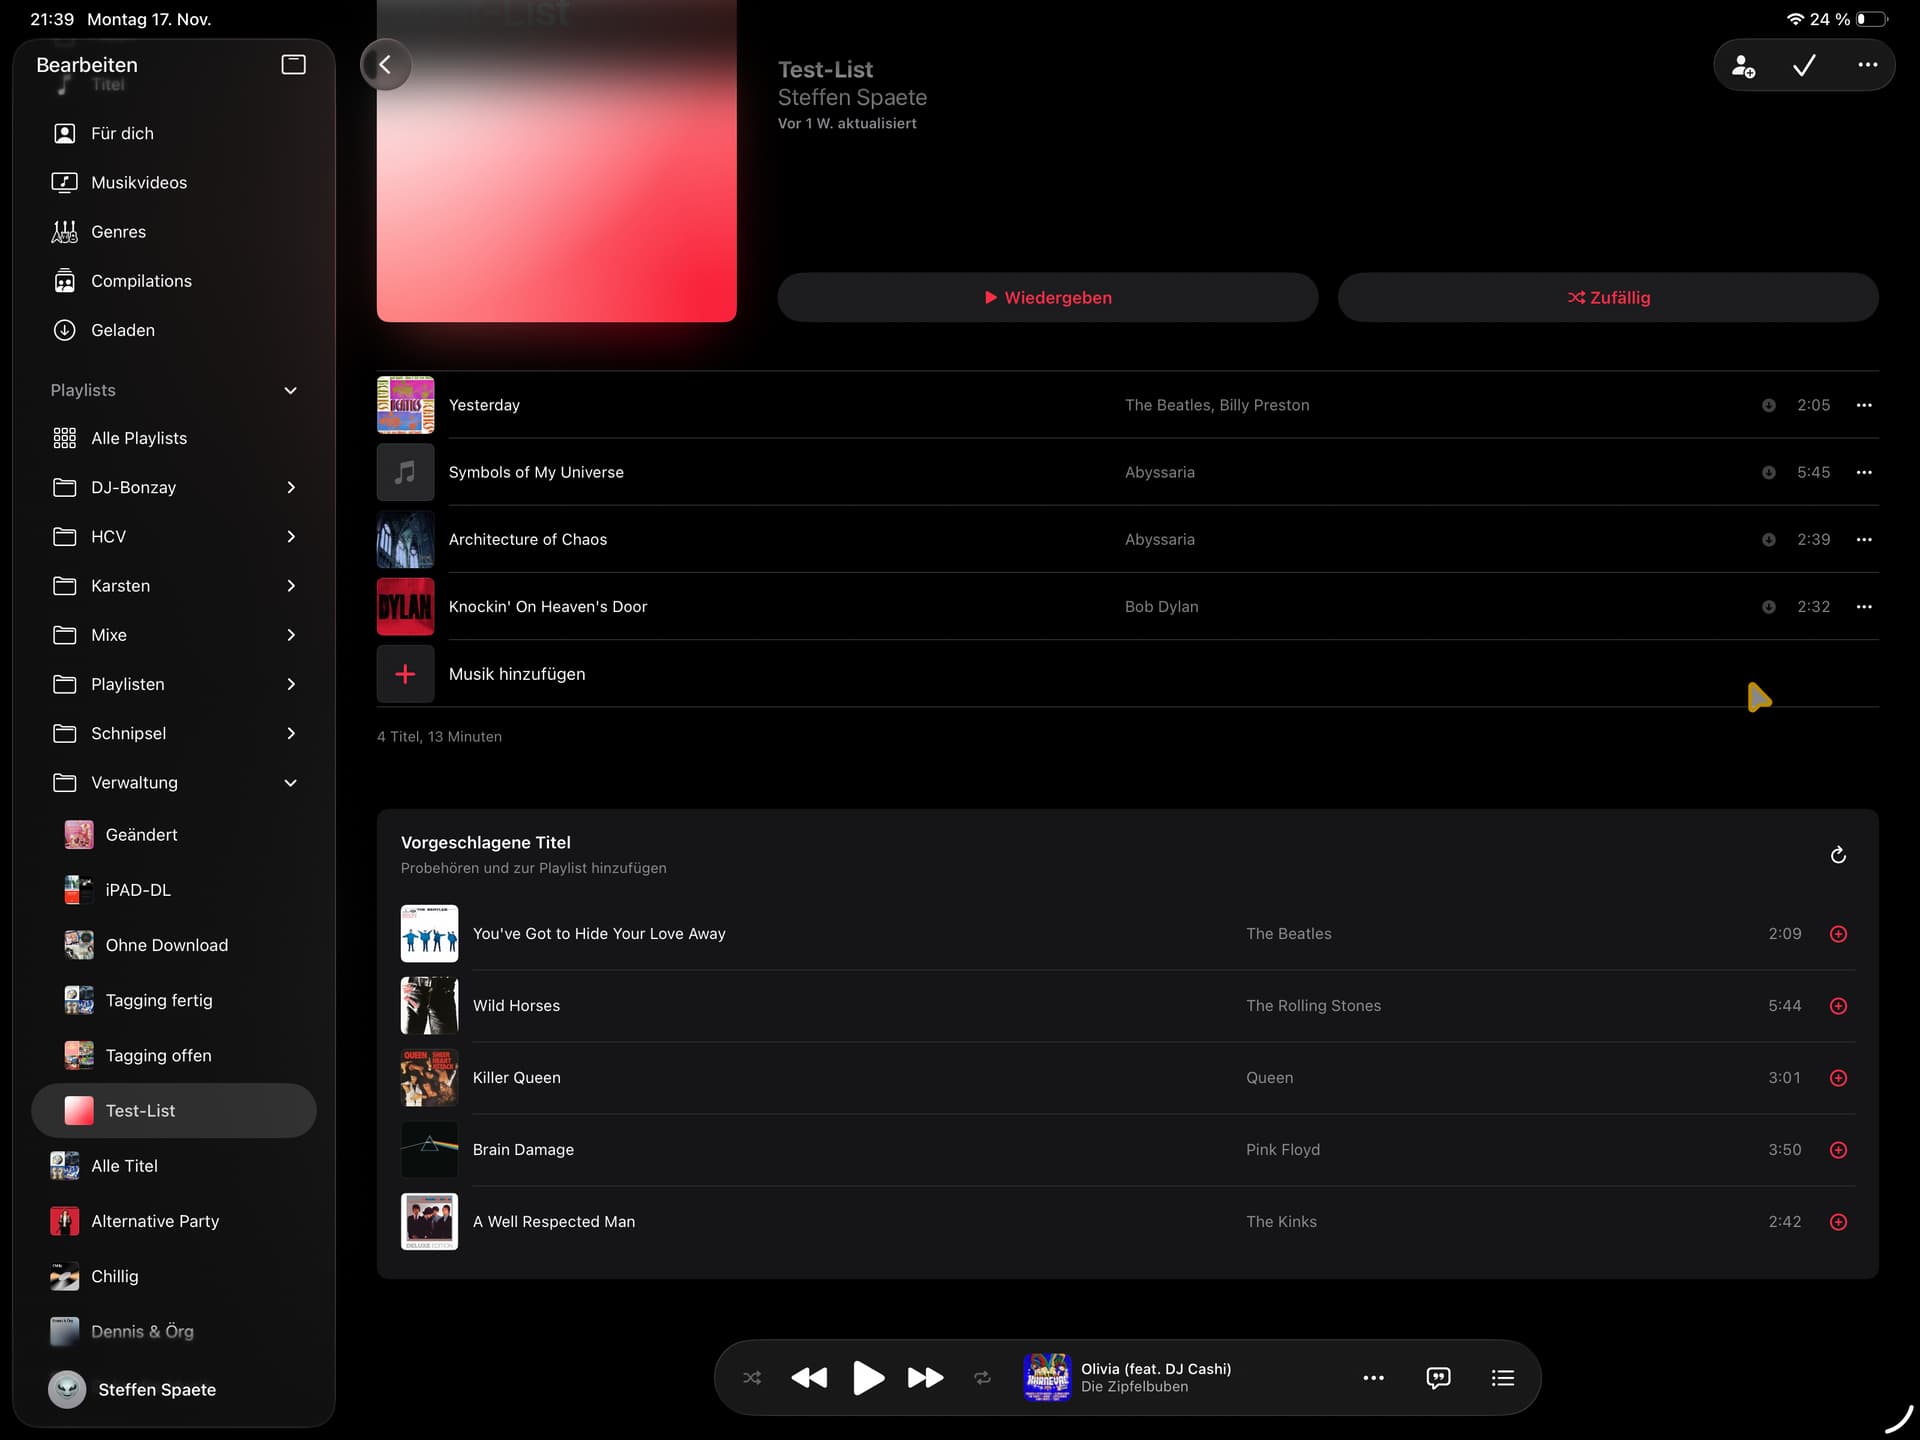Open the playlist collaboration options
1920x1440 pixels.
pyautogui.click(x=1743, y=66)
